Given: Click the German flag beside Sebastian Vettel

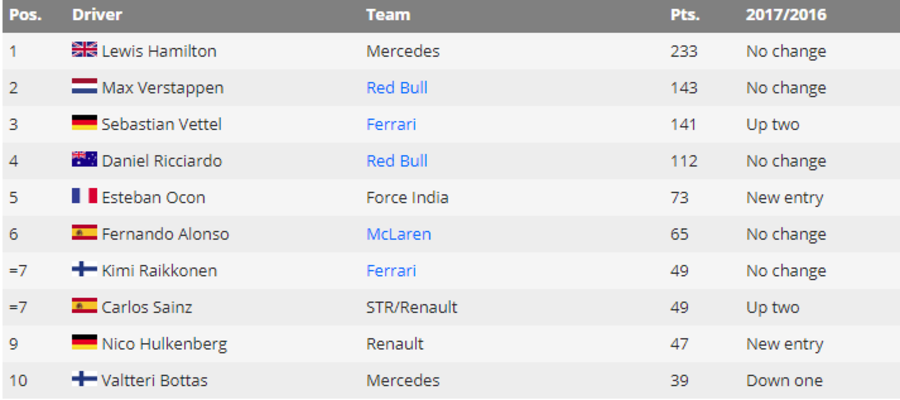Looking at the screenshot, I should click(84, 123).
